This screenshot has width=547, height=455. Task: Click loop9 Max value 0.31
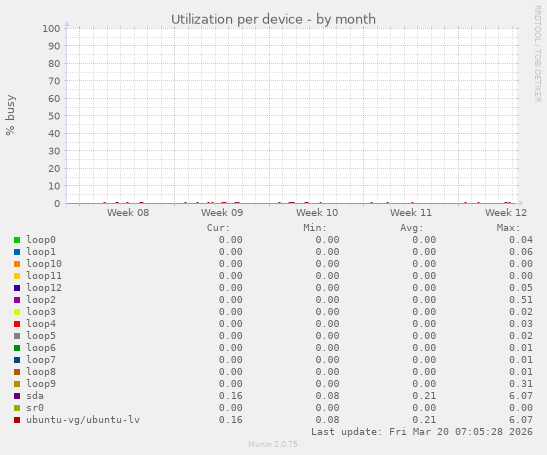pyautogui.click(x=521, y=384)
